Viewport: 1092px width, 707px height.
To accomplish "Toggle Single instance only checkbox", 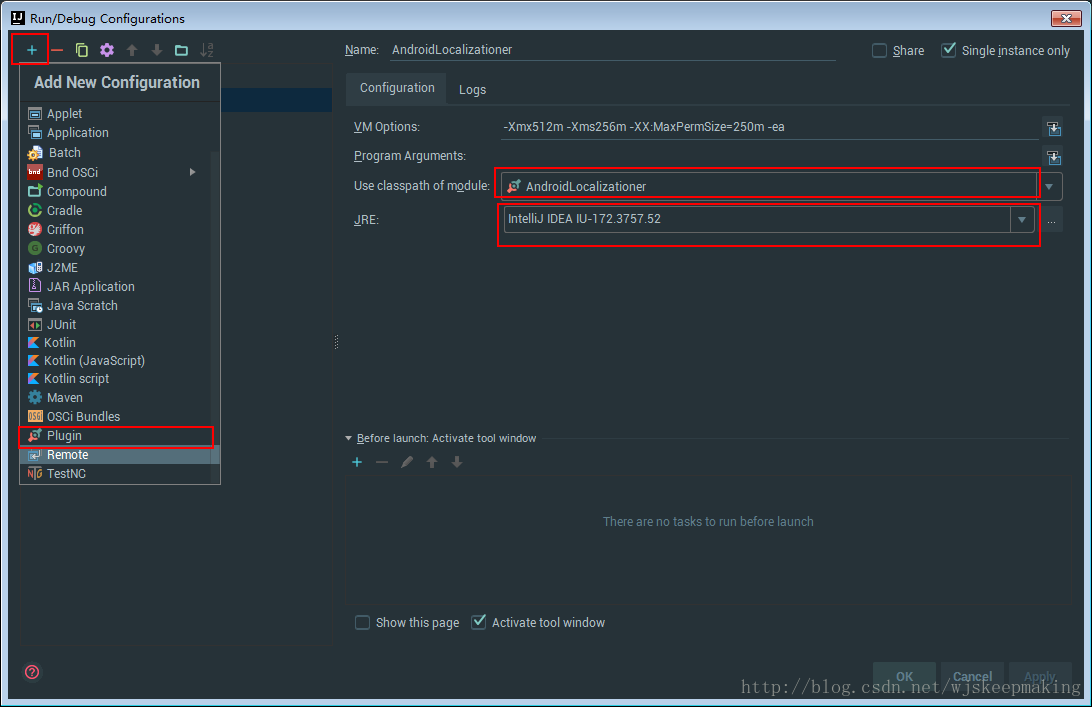I will [x=949, y=50].
